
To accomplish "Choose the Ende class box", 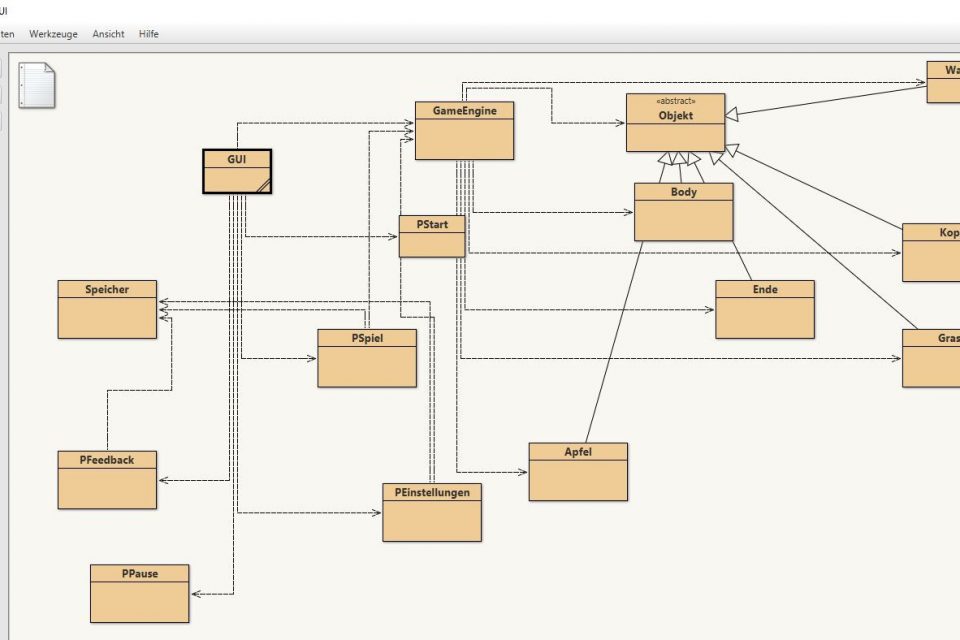I will (x=764, y=310).
